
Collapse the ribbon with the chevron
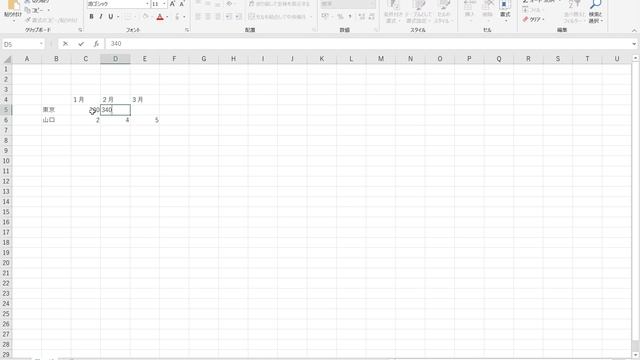[x=634, y=30]
